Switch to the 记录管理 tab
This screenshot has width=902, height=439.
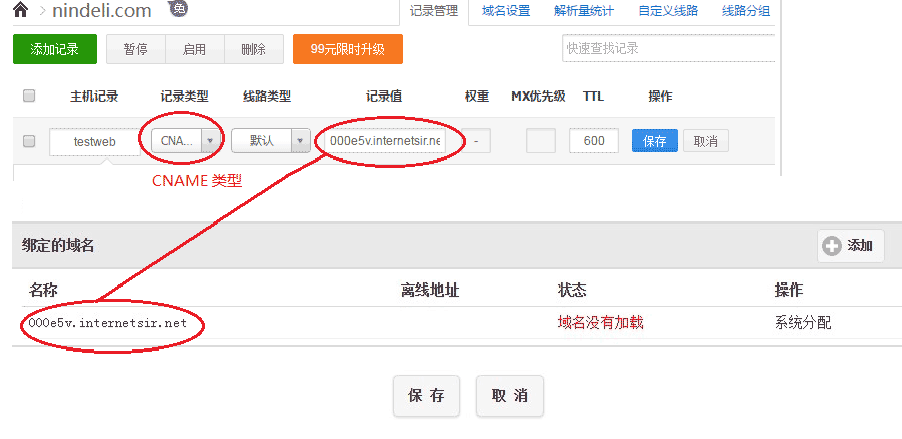click(x=433, y=11)
